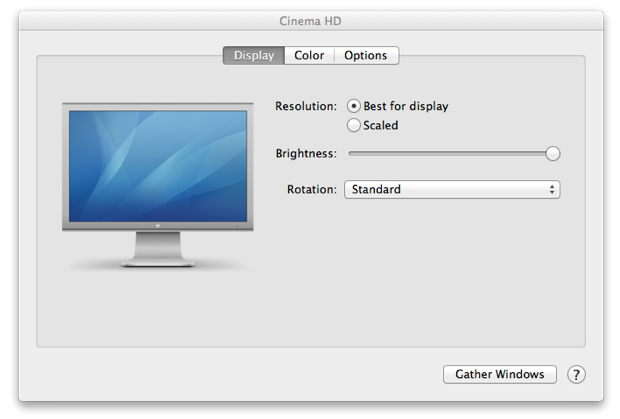
Task: Switch to the Color tab
Action: pyautogui.click(x=309, y=55)
